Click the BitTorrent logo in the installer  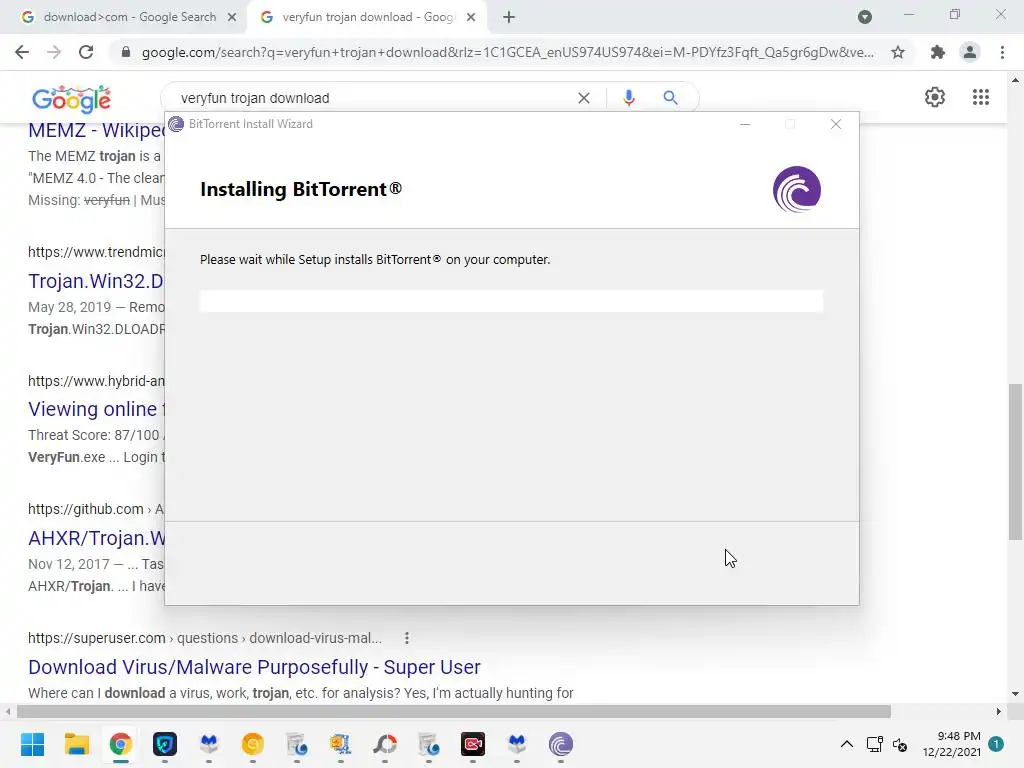coord(797,189)
